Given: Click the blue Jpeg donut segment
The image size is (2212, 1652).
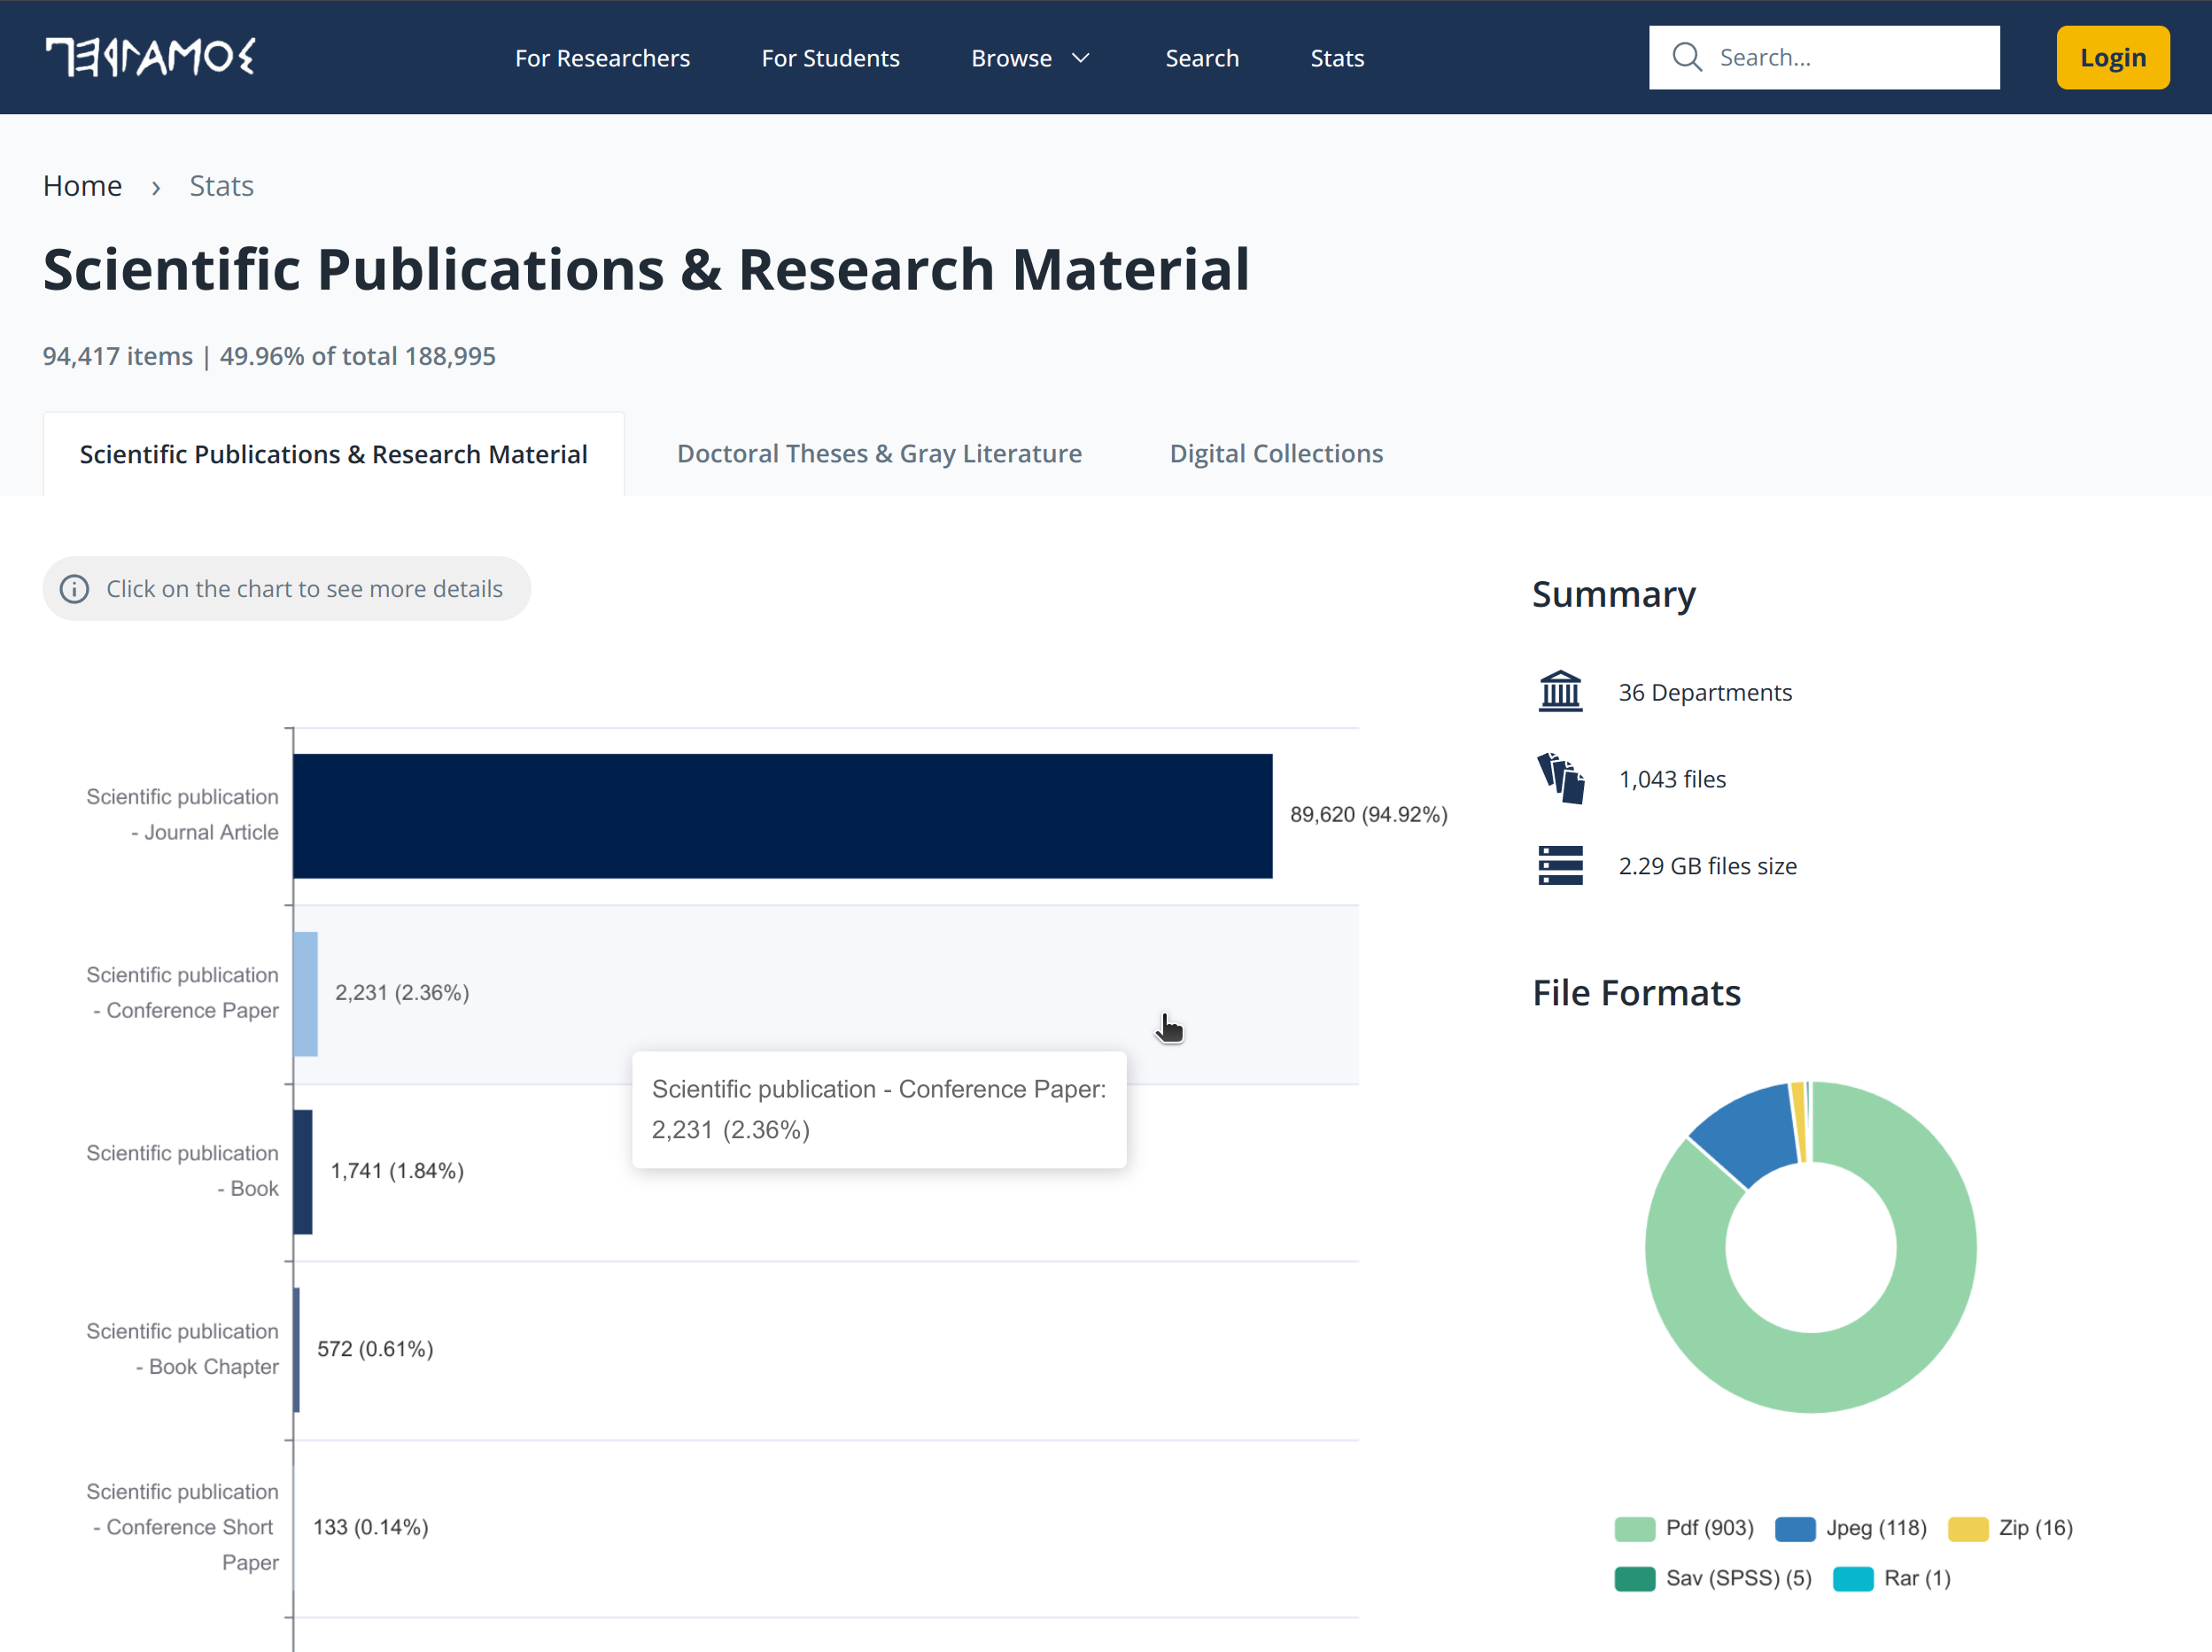Looking at the screenshot, I should pyautogui.click(x=1755, y=1135).
